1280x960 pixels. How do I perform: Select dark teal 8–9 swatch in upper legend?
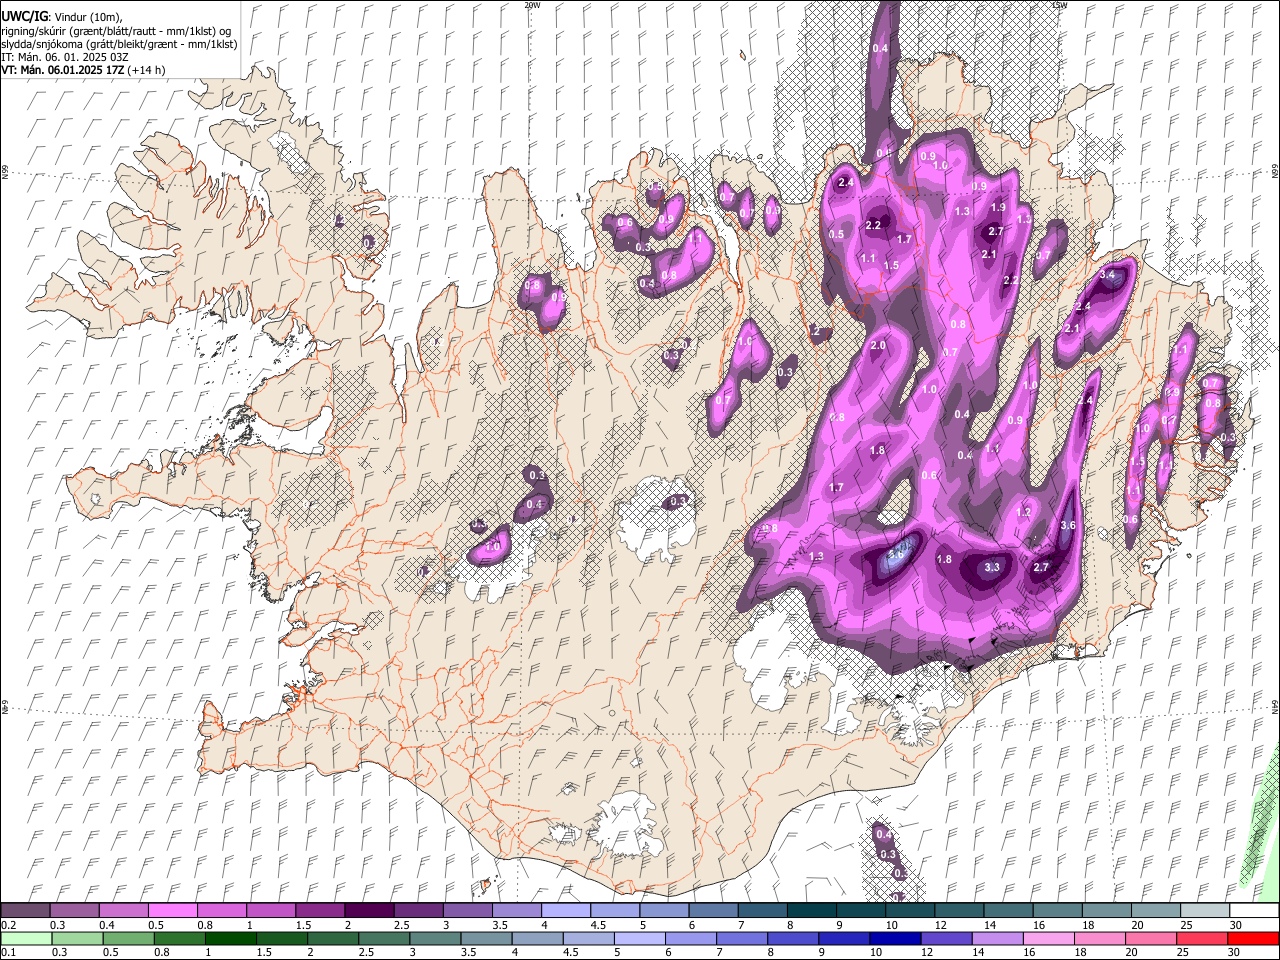[813, 911]
